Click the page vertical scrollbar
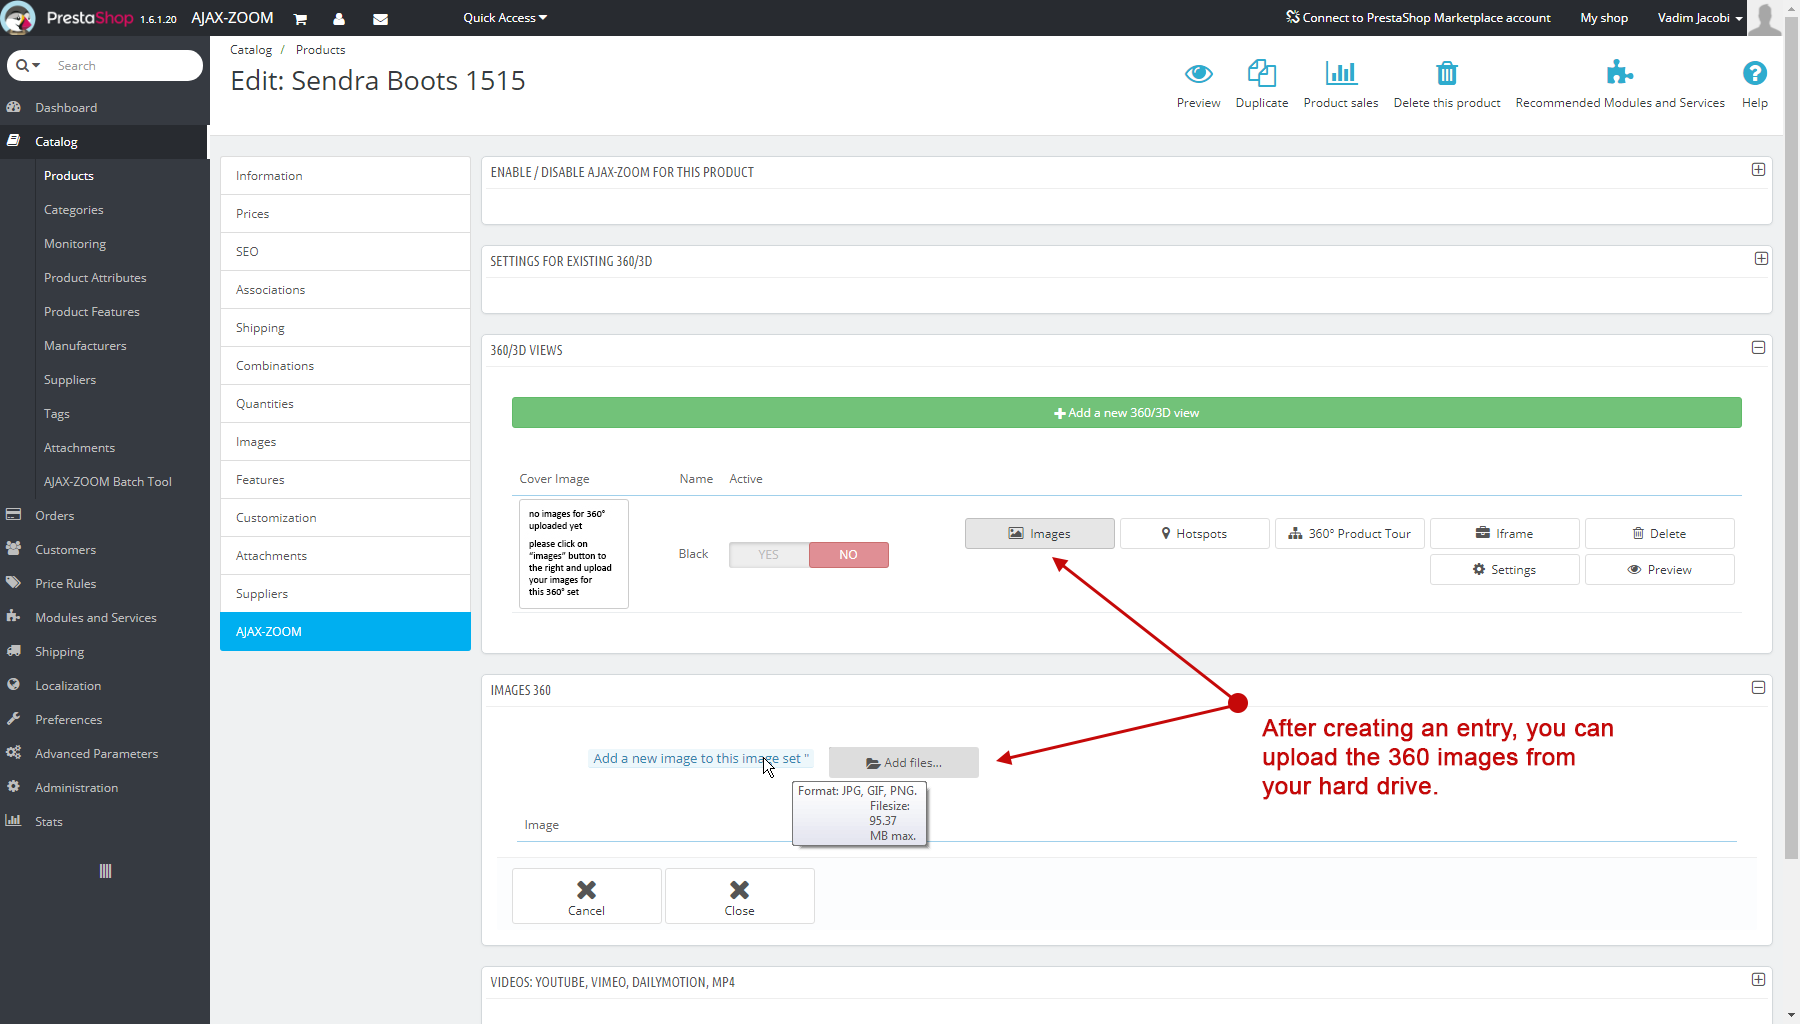 point(1791,440)
